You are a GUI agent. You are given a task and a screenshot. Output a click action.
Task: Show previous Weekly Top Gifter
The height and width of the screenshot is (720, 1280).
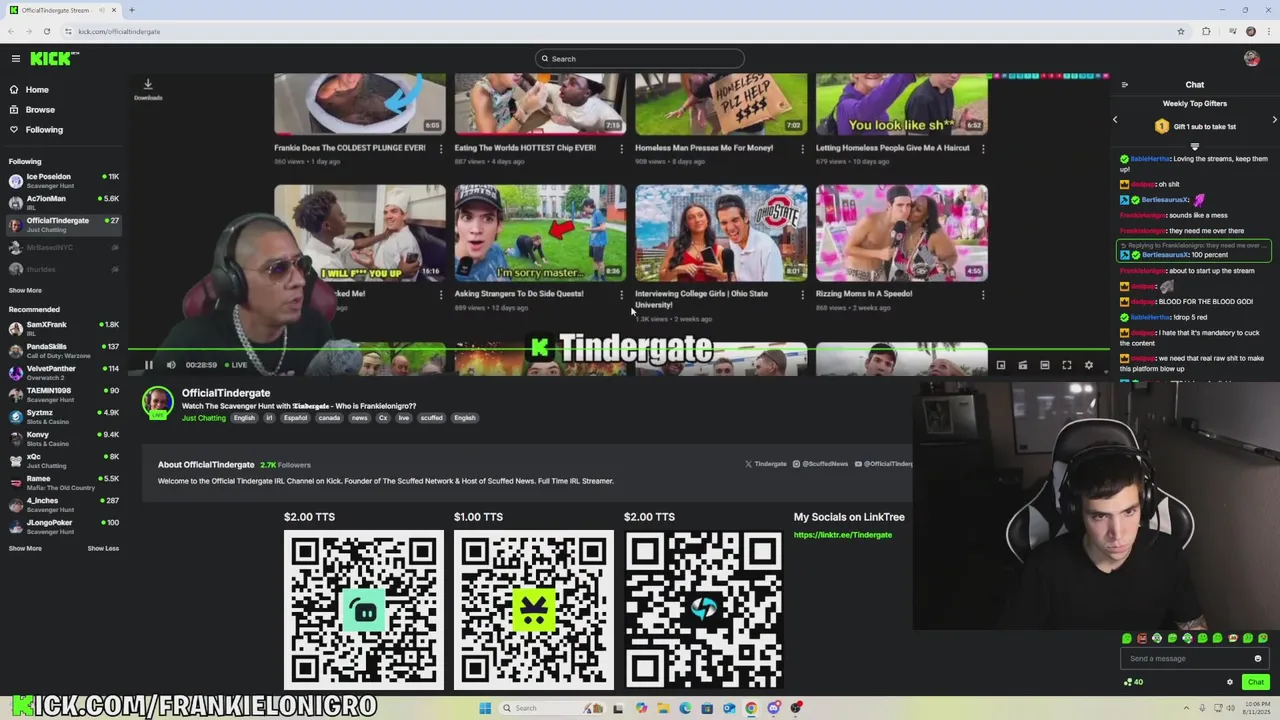click(x=1115, y=120)
